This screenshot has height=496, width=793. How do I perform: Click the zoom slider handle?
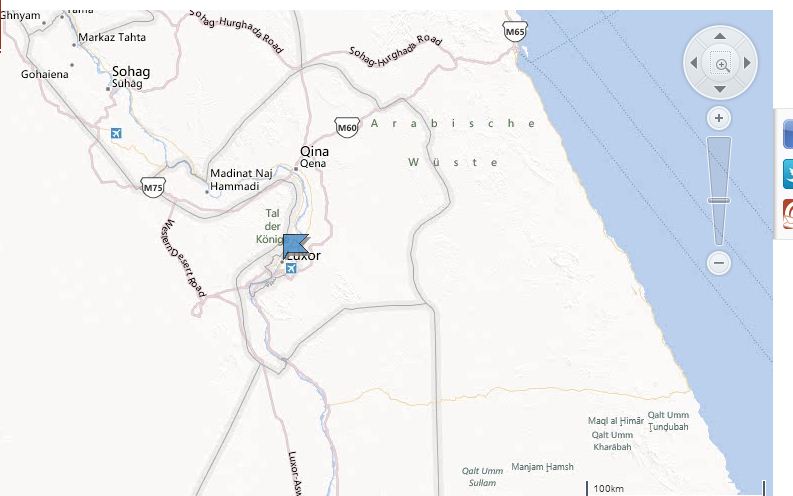click(719, 201)
